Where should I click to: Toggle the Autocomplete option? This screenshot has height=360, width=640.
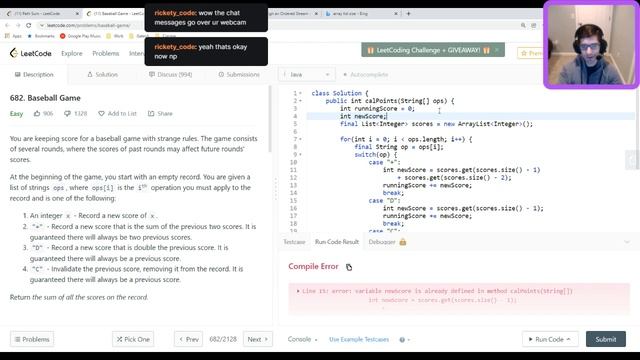pyautogui.click(x=365, y=75)
